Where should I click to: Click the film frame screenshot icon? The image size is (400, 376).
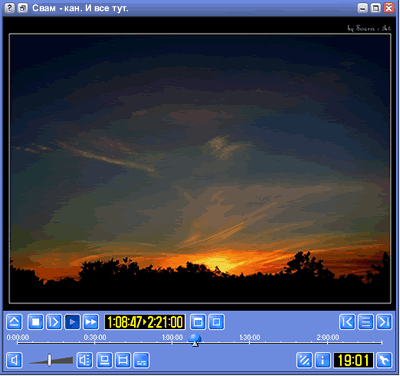(123, 360)
